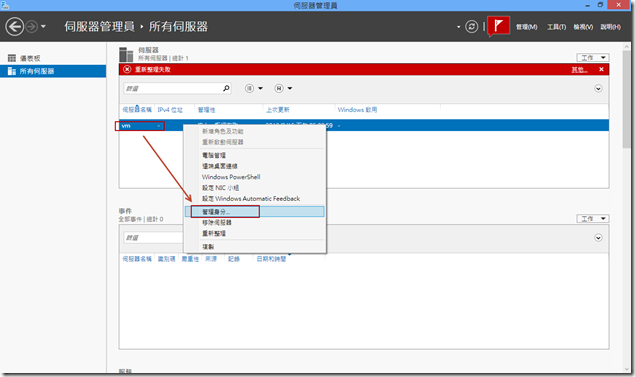The image size is (635, 377).
Task: Dismiss the red refresh-failed error bar
Action: [601, 69]
